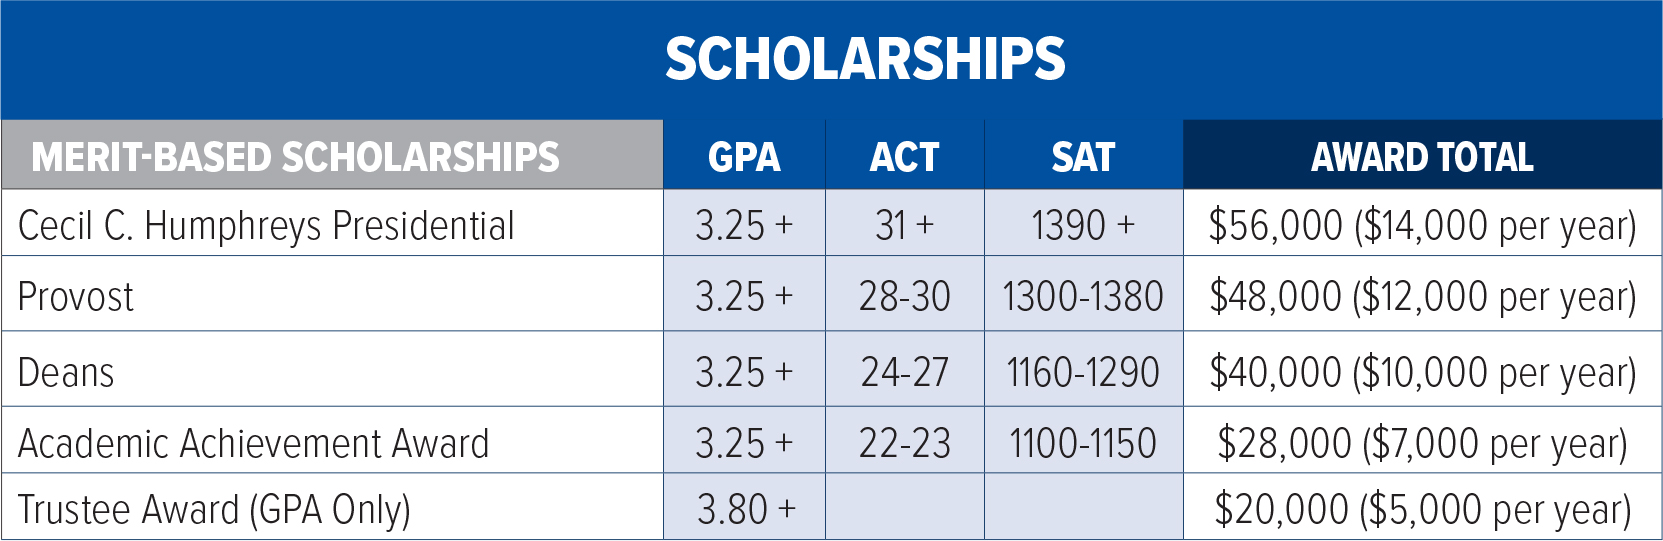Click the Award Total column header

click(x=1422, y=157)
